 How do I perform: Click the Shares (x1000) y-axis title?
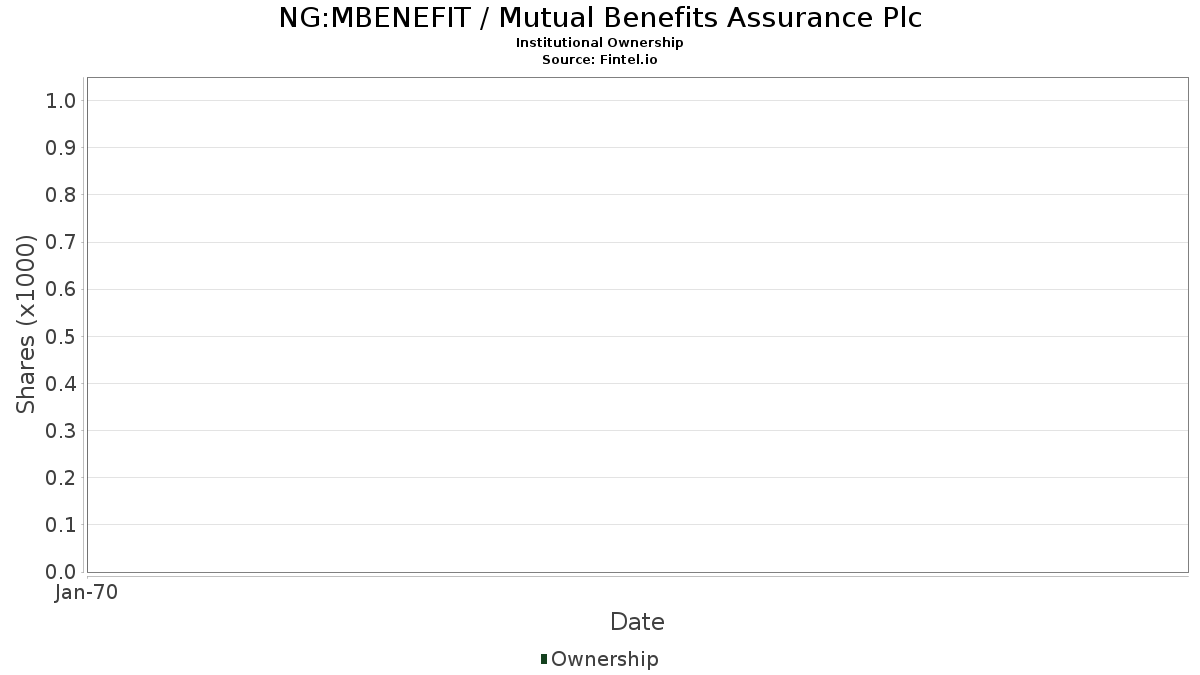point(26,324)
